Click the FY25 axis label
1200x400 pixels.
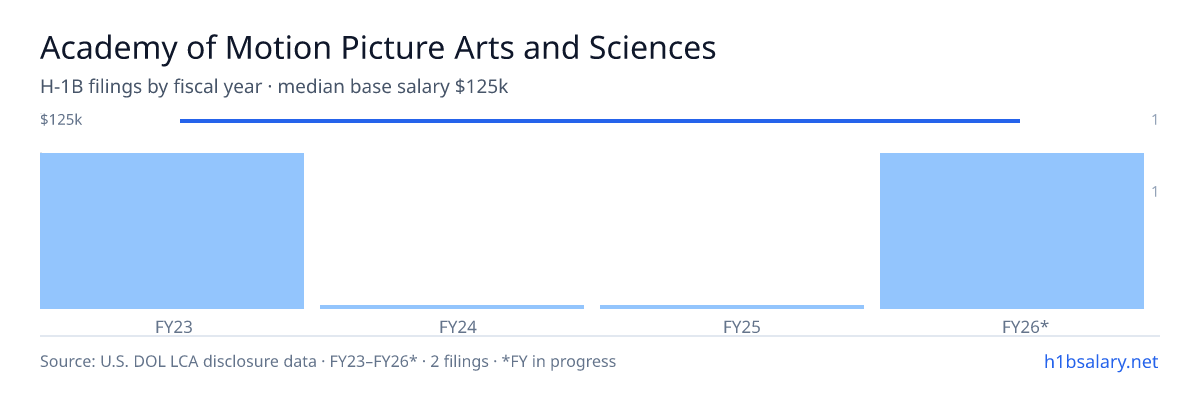(732, 326)
